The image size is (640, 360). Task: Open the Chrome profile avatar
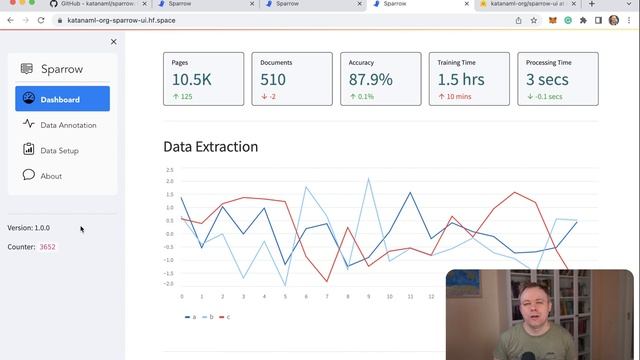(x=613, y=20)
